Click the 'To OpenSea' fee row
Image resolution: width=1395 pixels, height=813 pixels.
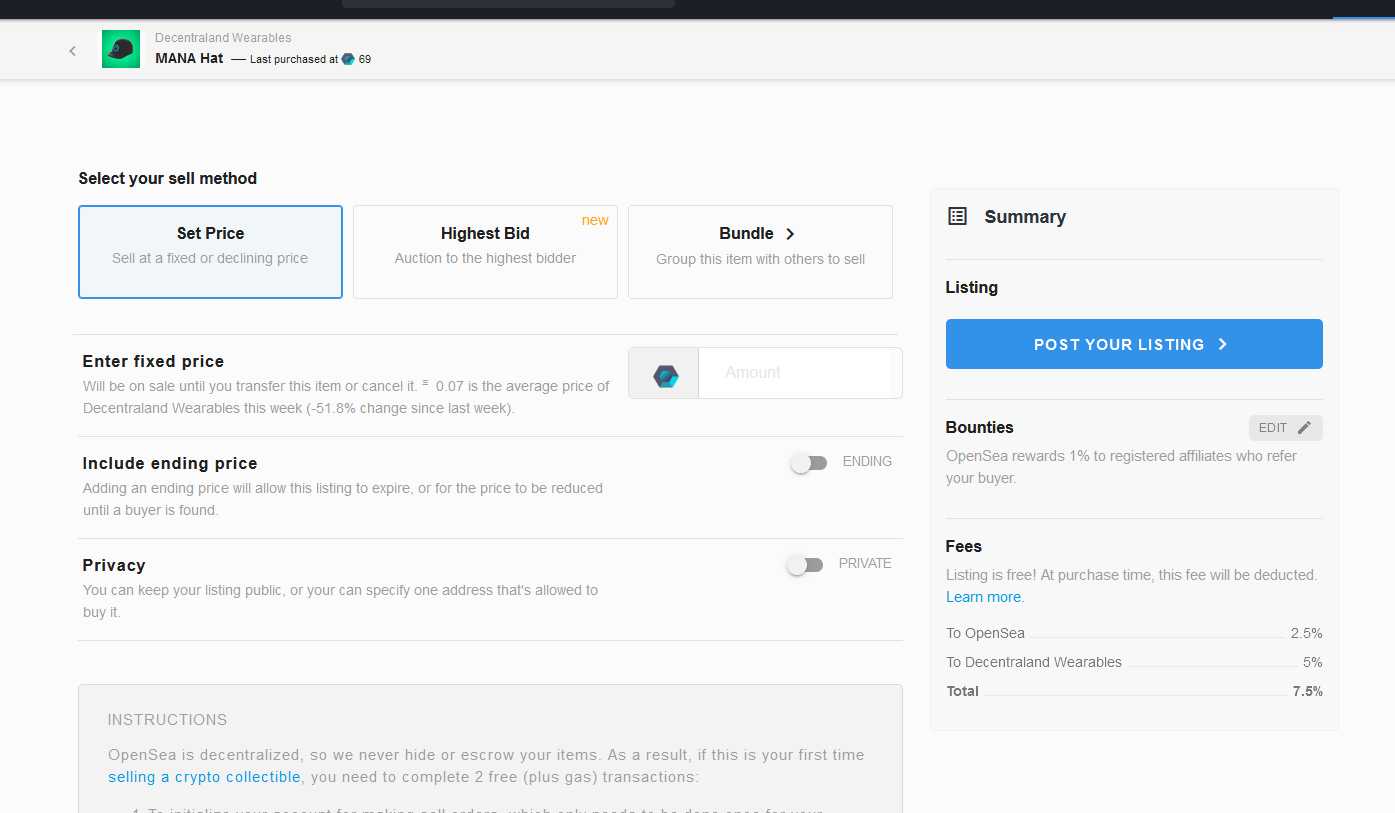point(1134,633)
